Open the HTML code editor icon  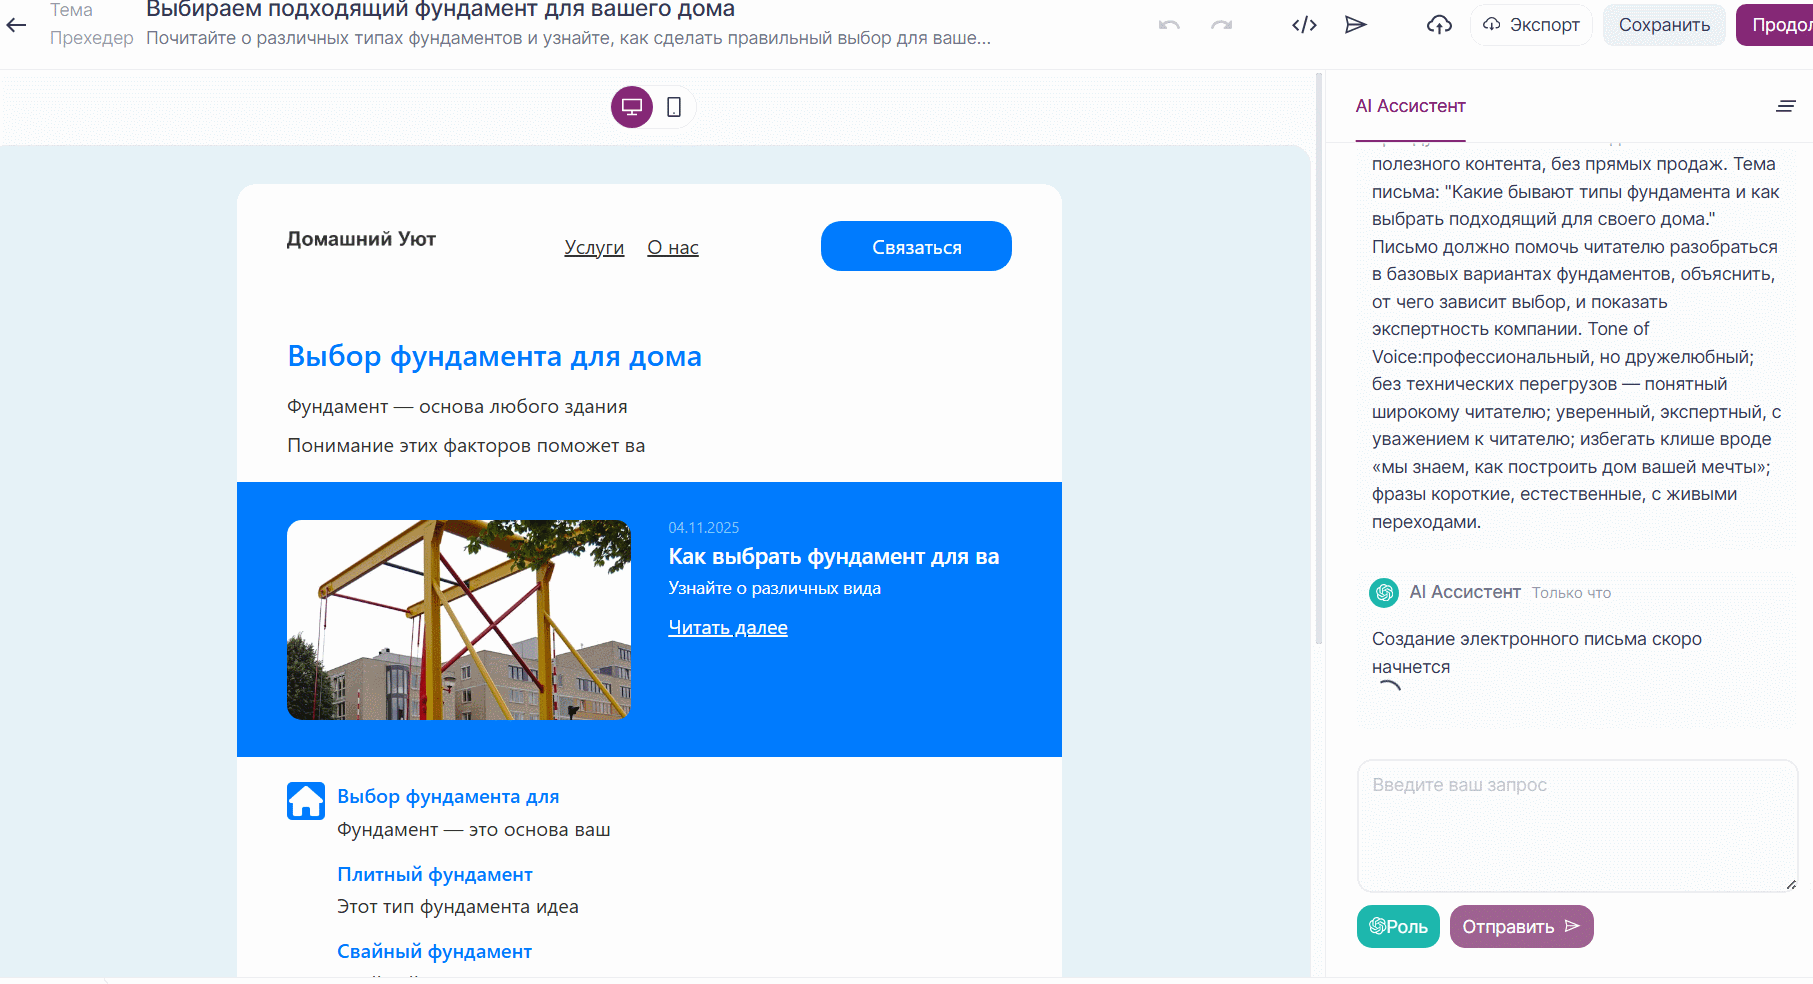point(1304,25)
